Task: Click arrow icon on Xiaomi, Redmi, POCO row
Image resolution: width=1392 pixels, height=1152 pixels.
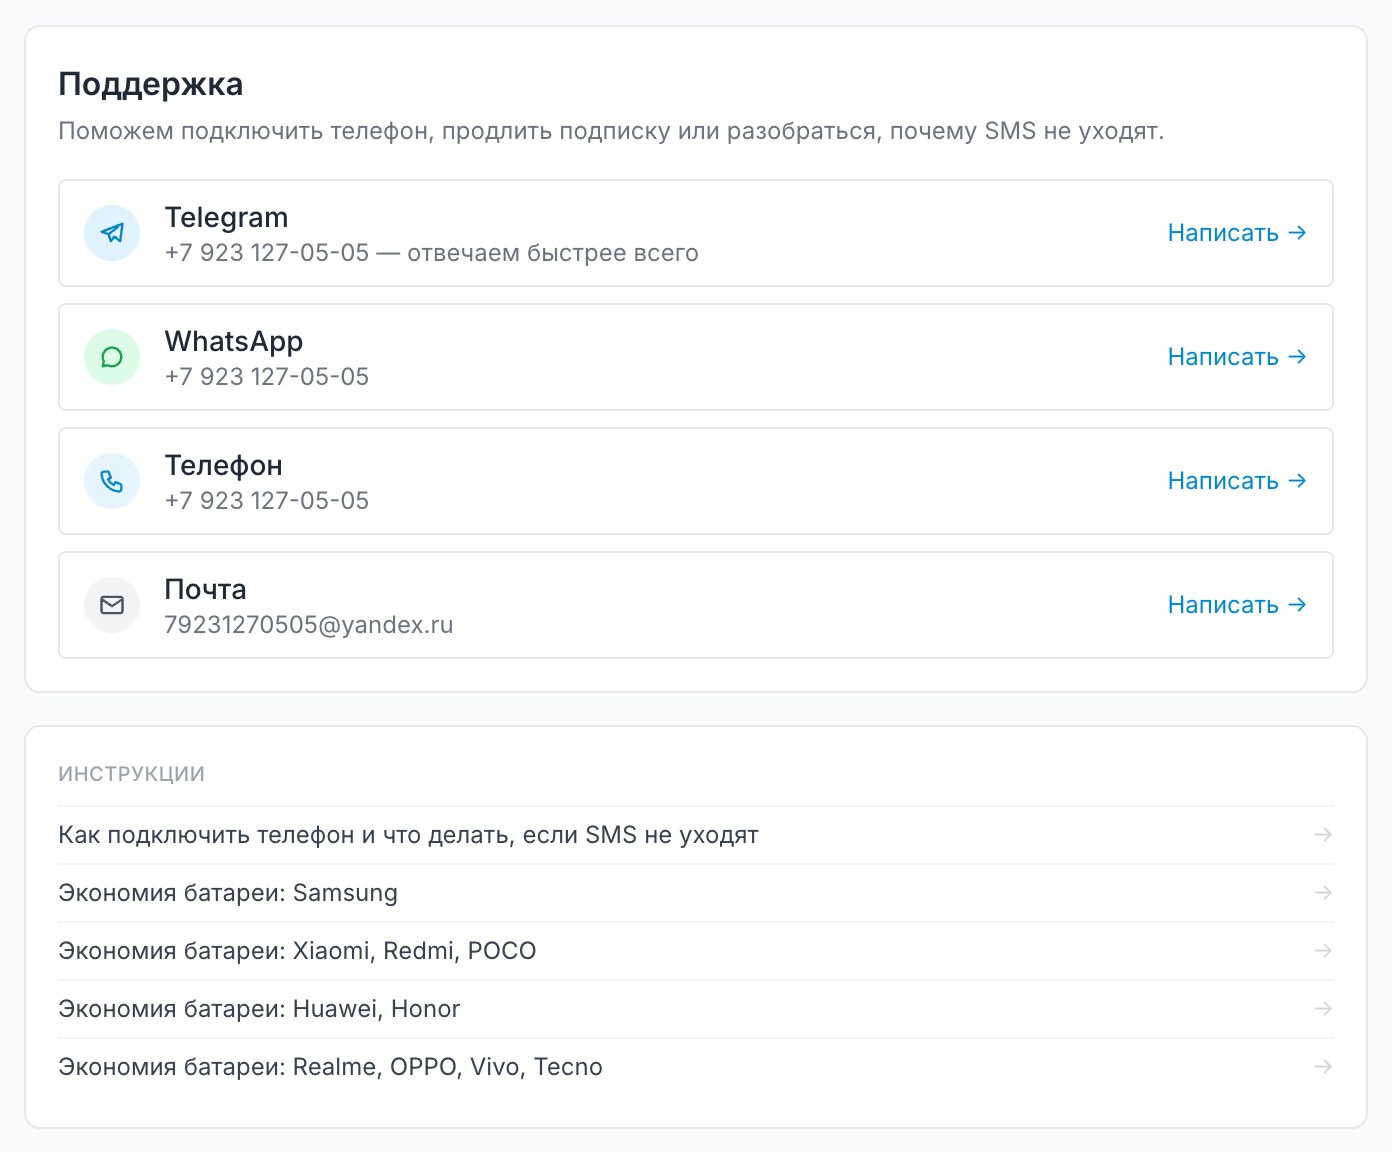Action: point(1323,951)
